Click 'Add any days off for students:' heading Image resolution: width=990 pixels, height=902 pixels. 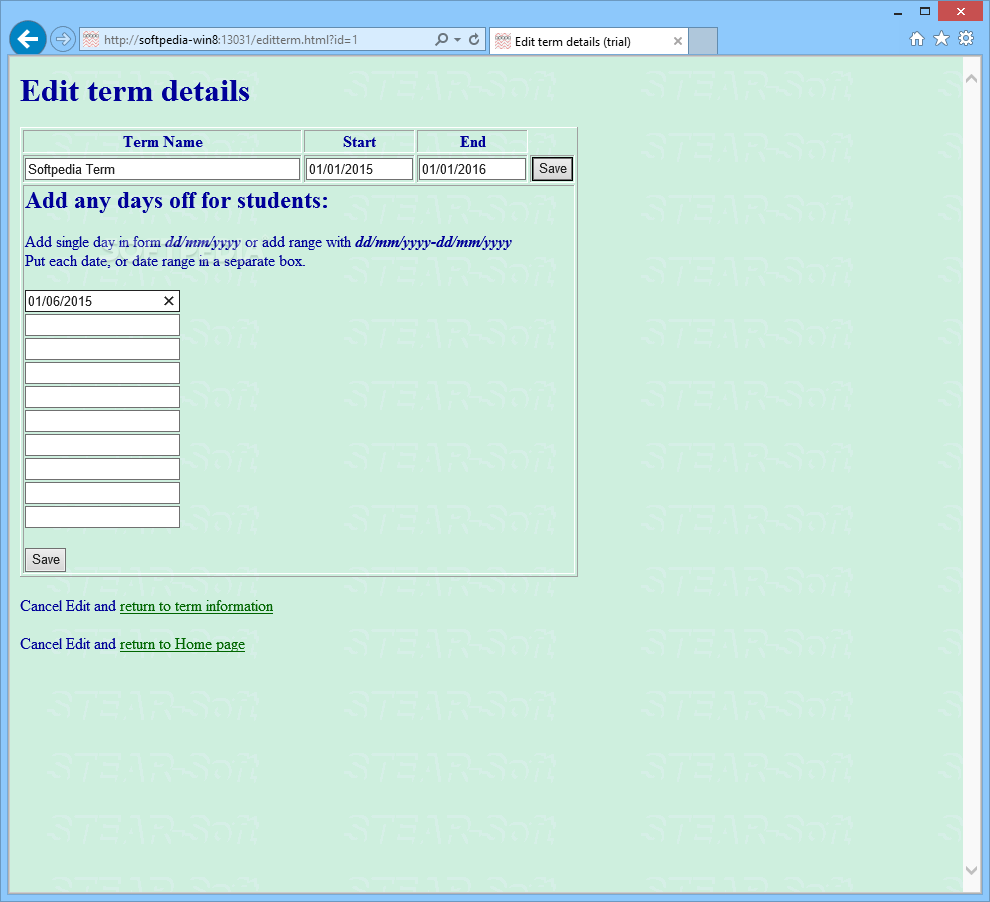[177, 201]
